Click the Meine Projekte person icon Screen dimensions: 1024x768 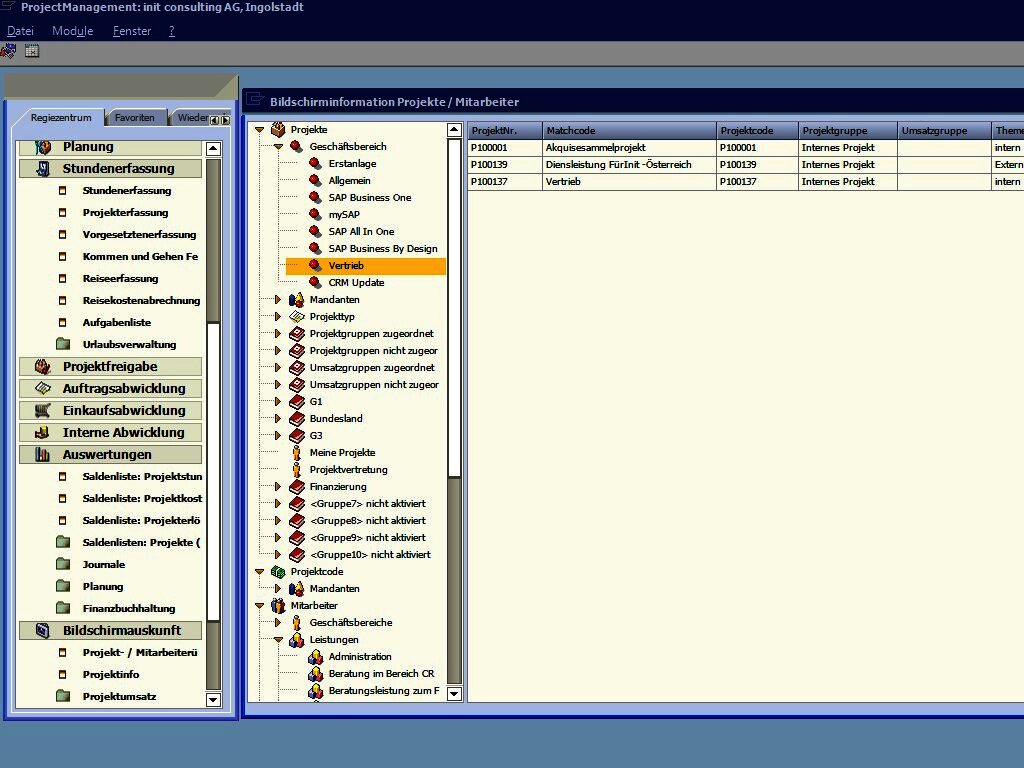click(297, 453)
